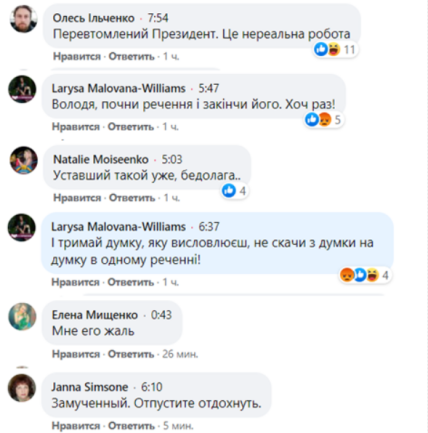The height and width of the screenshot is (433, 428).
Task: Jump to video timestamp 7:54
Action: coord(158,18)
